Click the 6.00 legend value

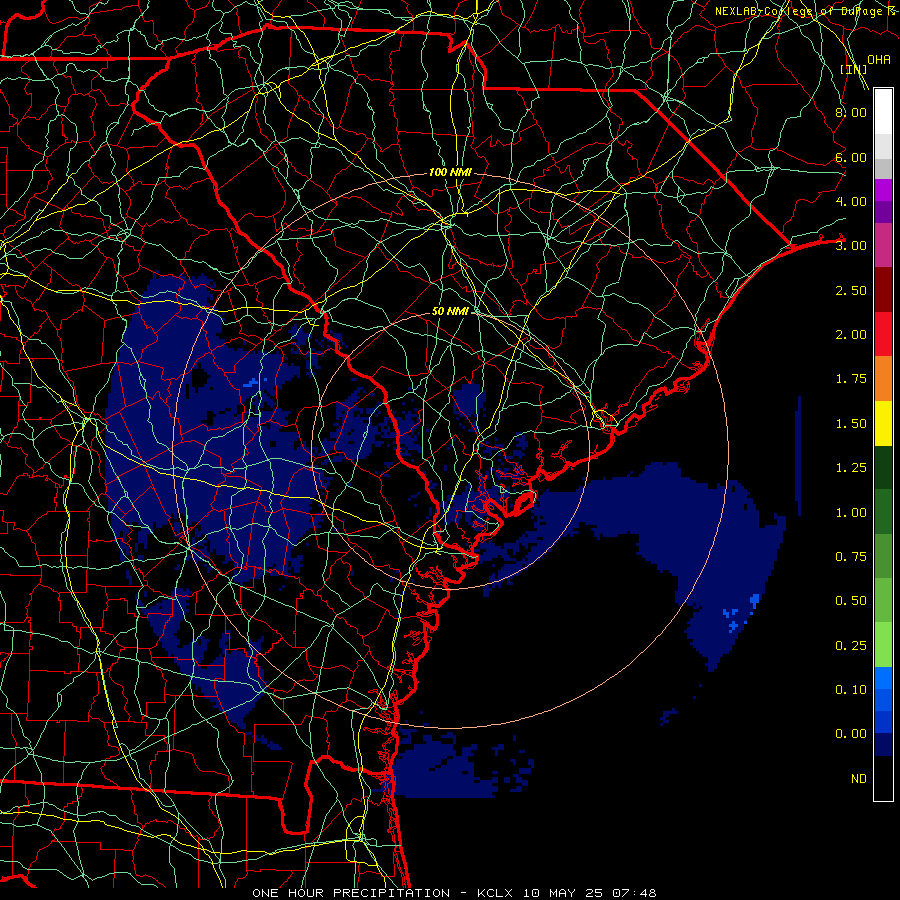(851, 157)
